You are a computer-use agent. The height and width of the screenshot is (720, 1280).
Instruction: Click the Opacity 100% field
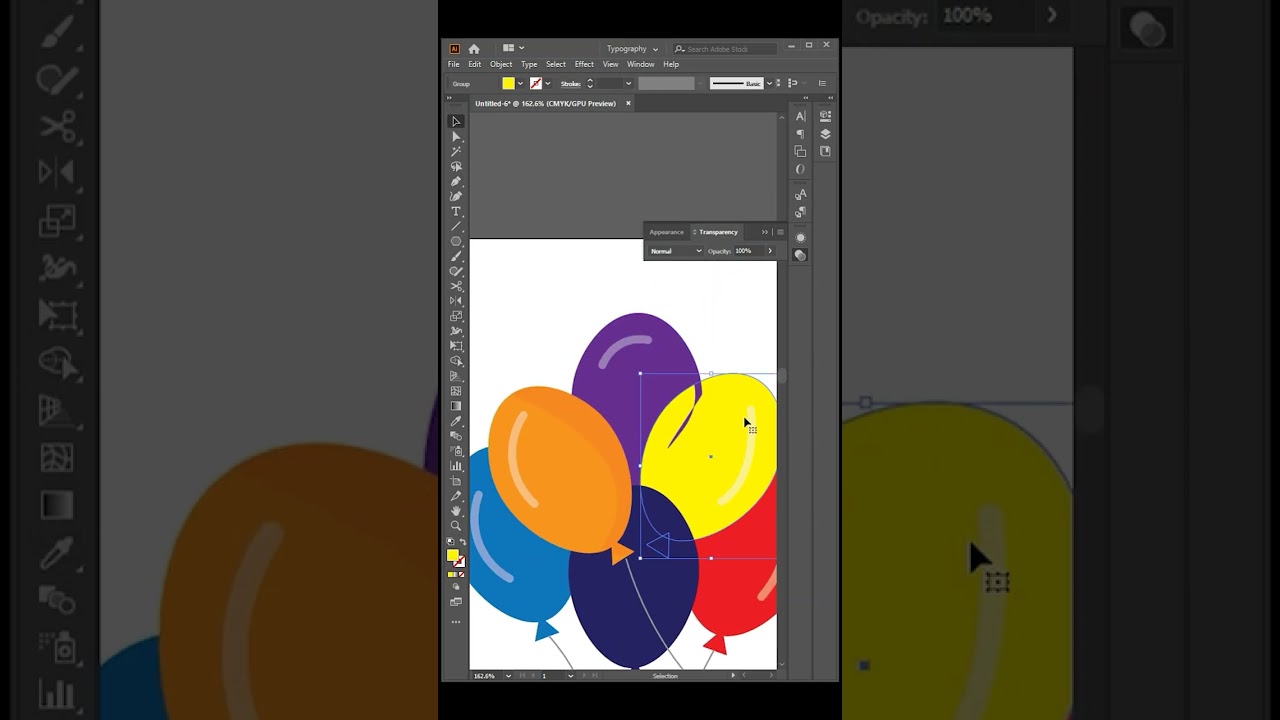[748, 251]
